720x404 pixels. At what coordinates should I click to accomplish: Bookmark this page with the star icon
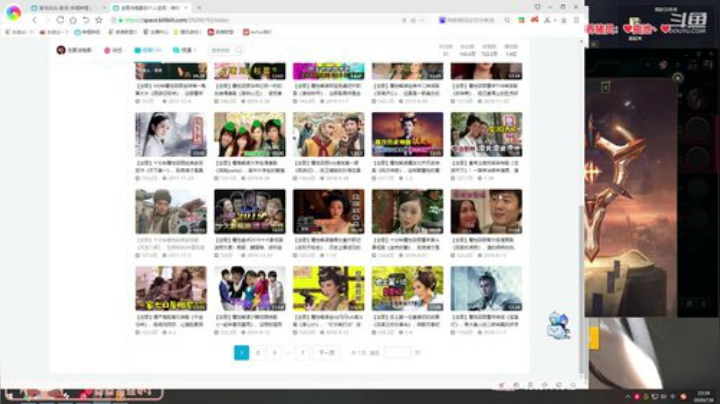(x=99, y=20)
